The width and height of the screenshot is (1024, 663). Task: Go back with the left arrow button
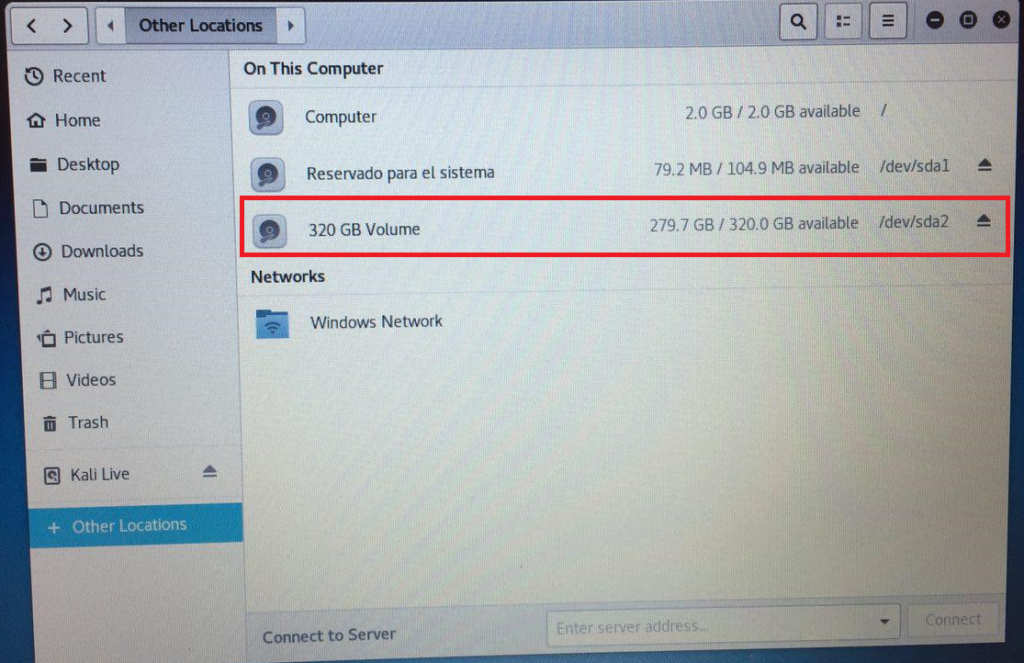[31, 25]
